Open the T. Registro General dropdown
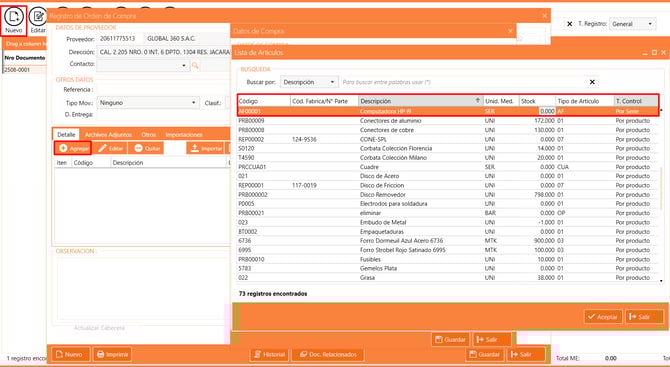Screen dimensions: 670x367 [650, 24]
